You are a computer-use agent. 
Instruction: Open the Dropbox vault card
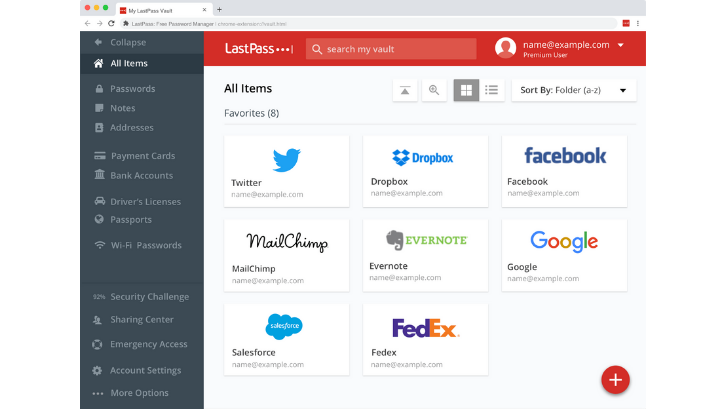pos(426,171)
